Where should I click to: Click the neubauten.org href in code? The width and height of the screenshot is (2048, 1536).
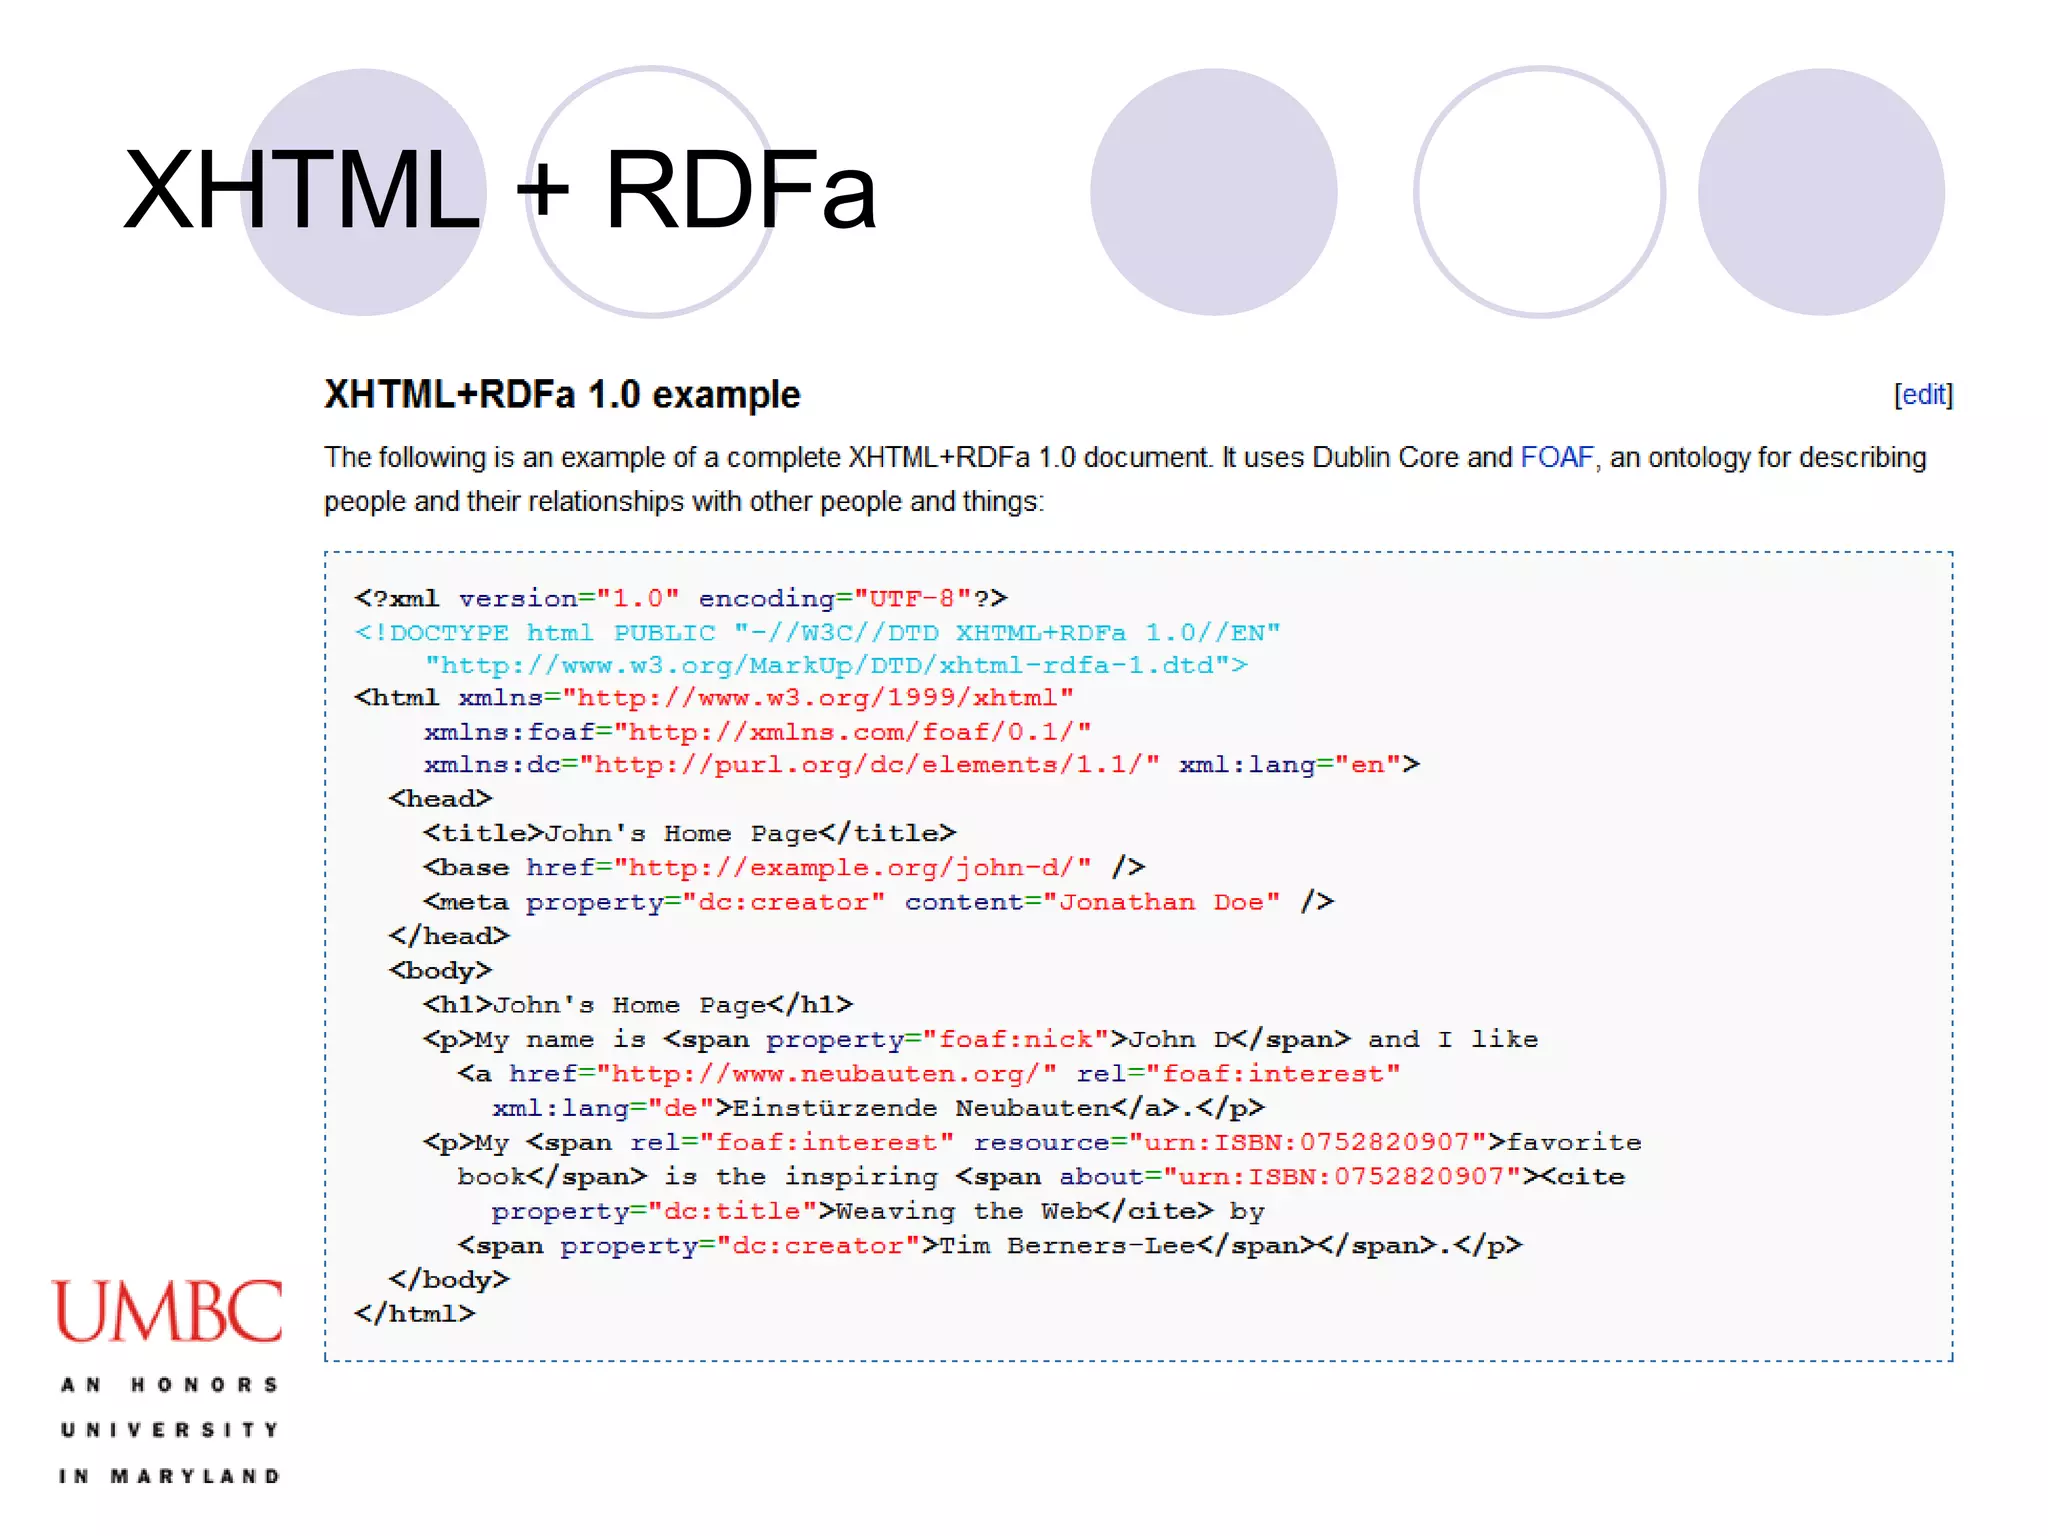coord(826,1074)
